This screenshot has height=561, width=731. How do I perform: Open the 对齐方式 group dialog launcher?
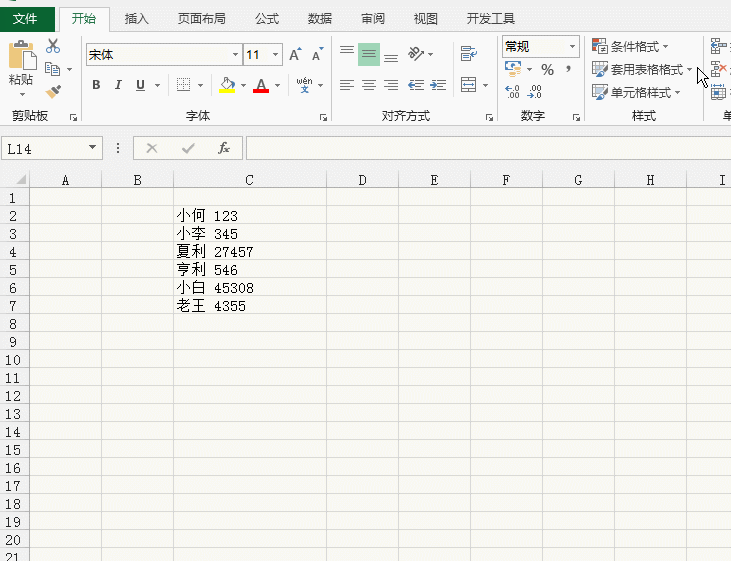489,118
